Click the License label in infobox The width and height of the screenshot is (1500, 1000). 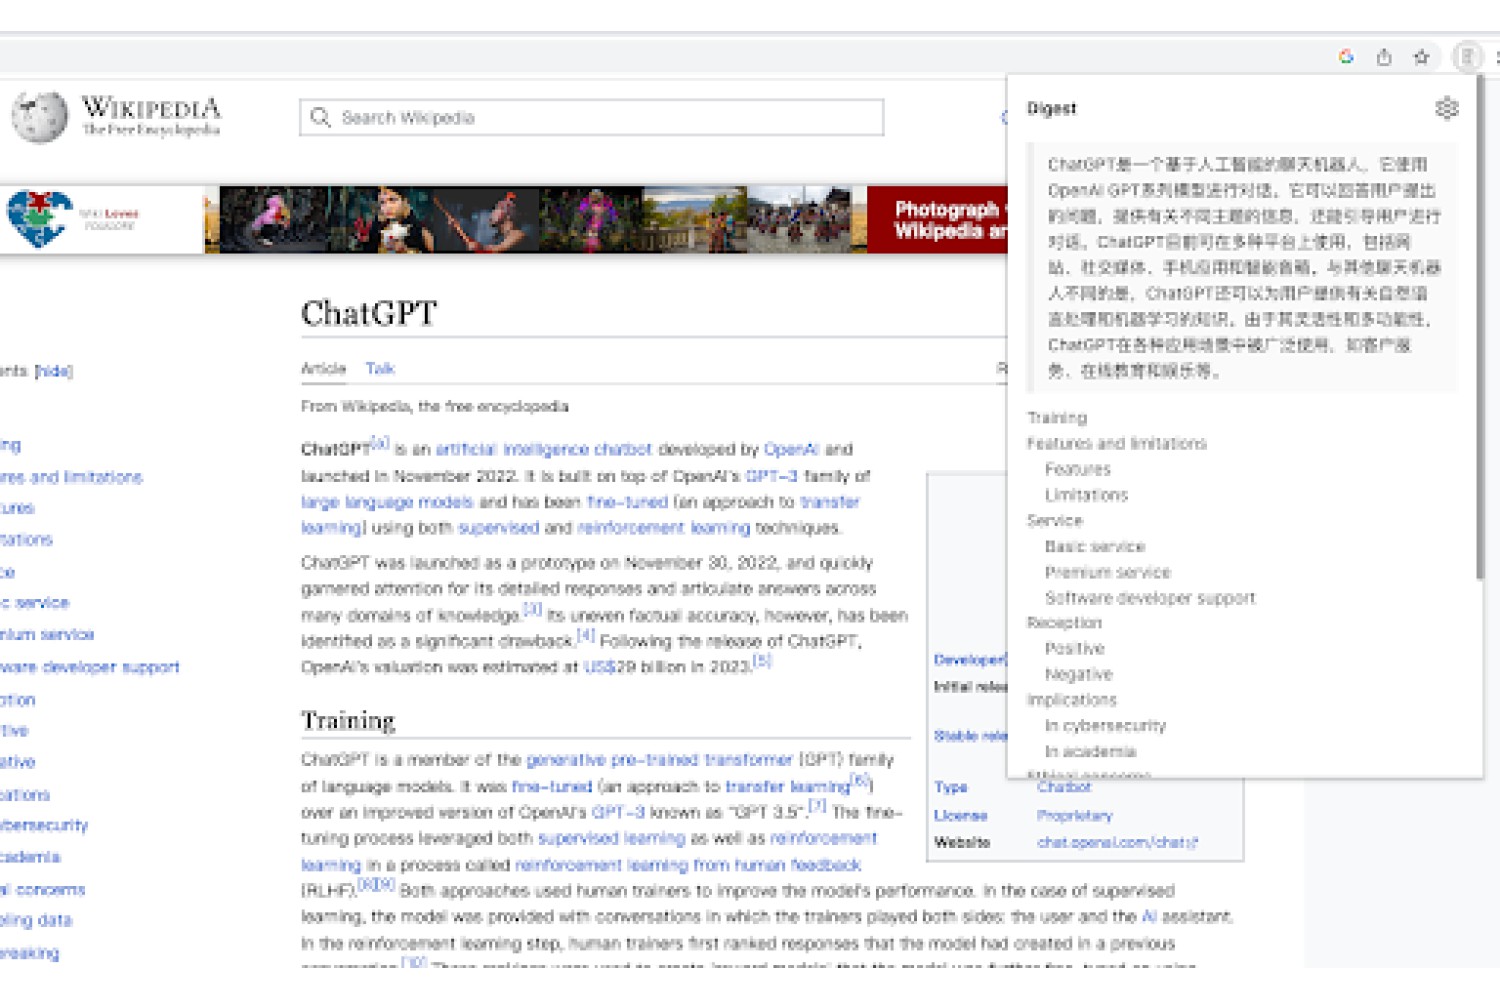click(960, 815)
